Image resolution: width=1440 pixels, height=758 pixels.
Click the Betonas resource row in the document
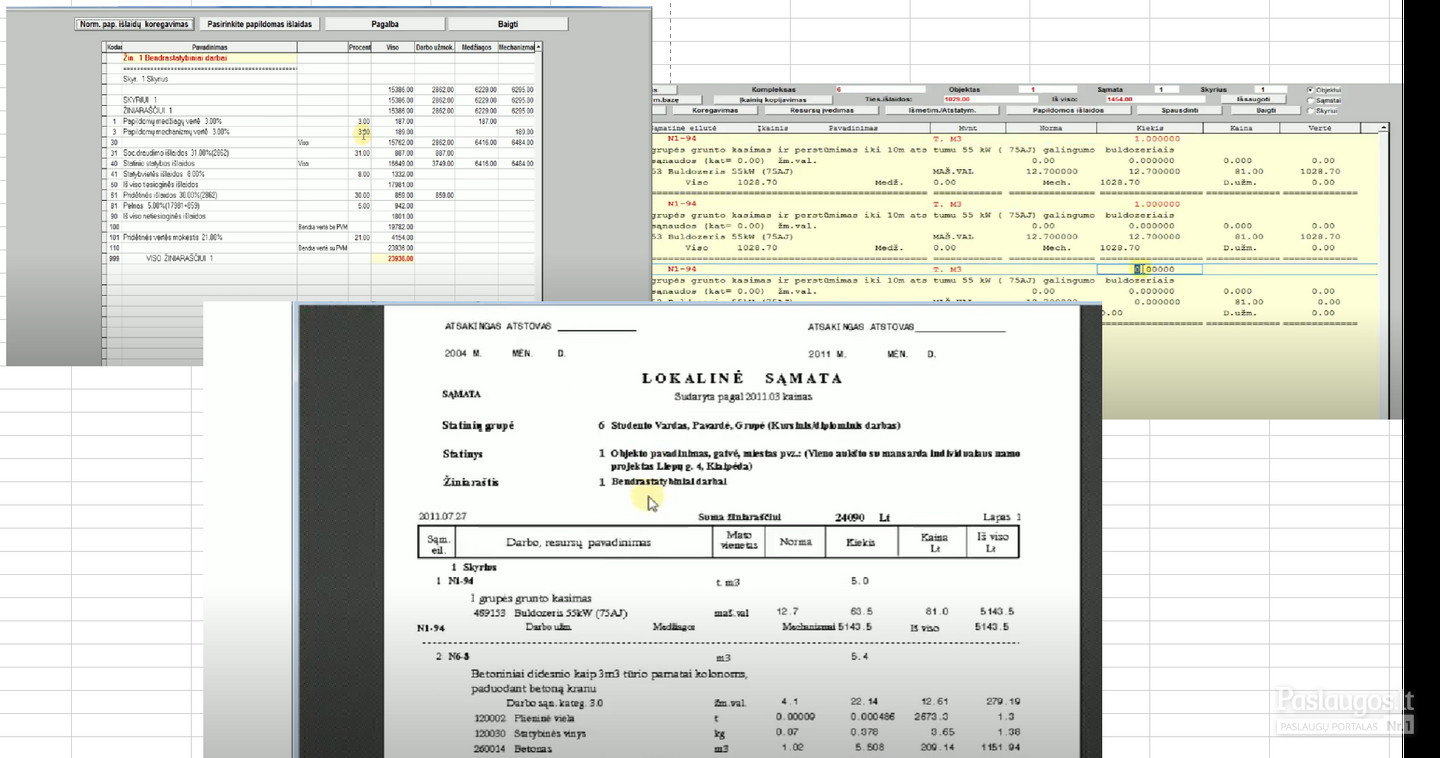click(745, 747)
